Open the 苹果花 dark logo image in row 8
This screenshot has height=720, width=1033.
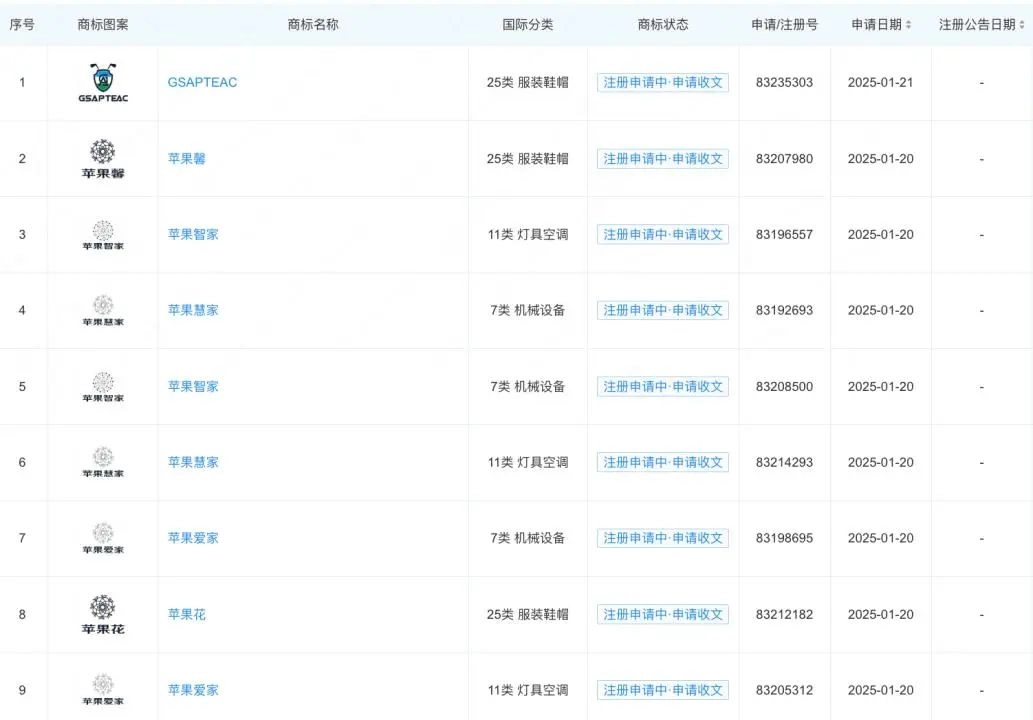(102, 613)
